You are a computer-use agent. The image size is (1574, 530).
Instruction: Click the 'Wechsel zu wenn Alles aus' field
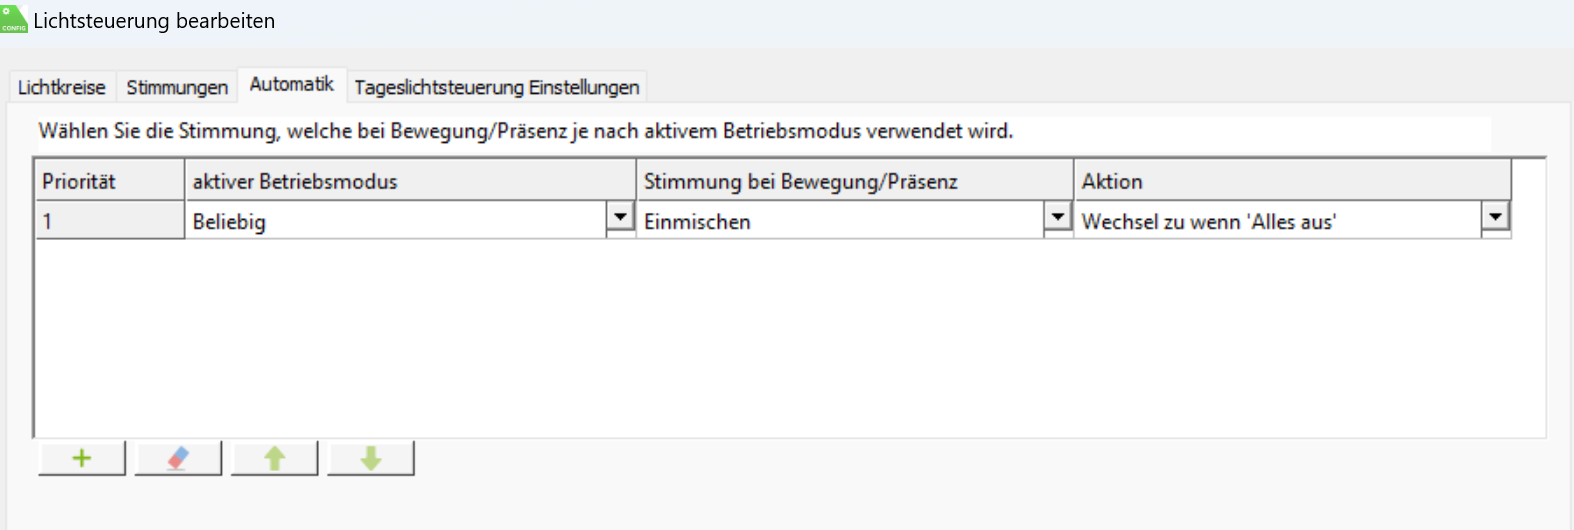click(1277, 221)
